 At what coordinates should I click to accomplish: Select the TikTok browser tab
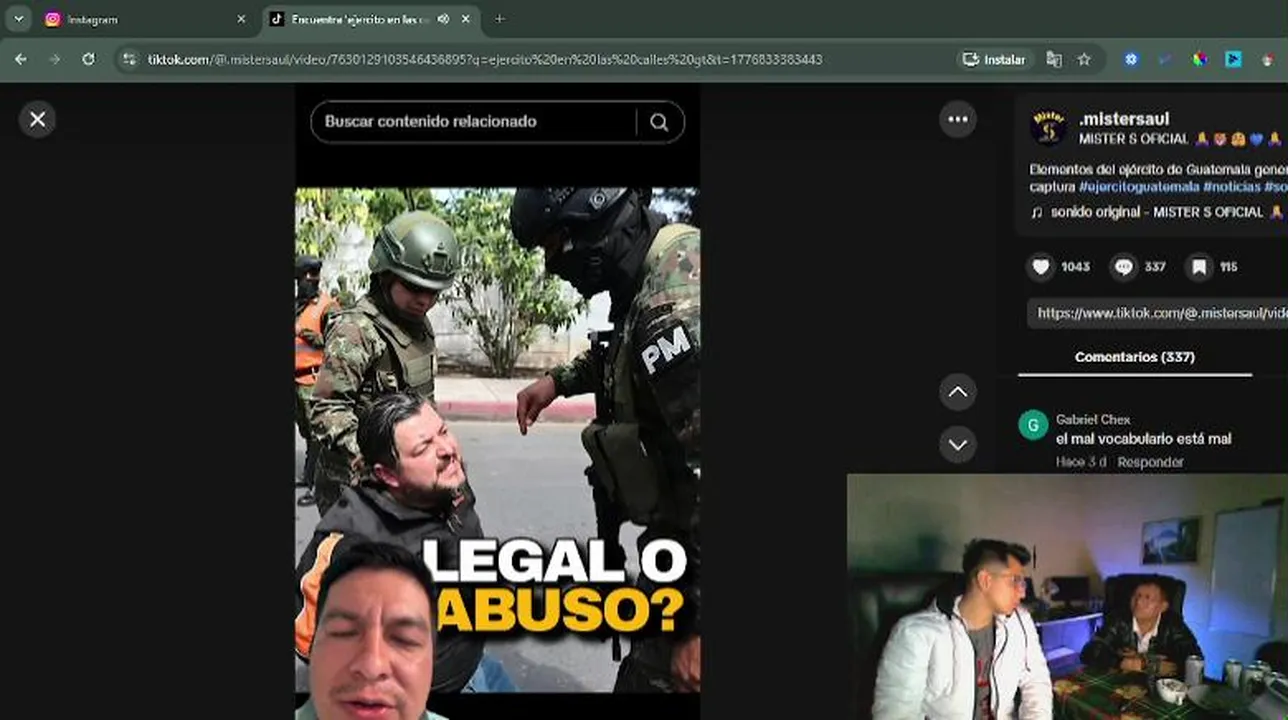(371, 19)
